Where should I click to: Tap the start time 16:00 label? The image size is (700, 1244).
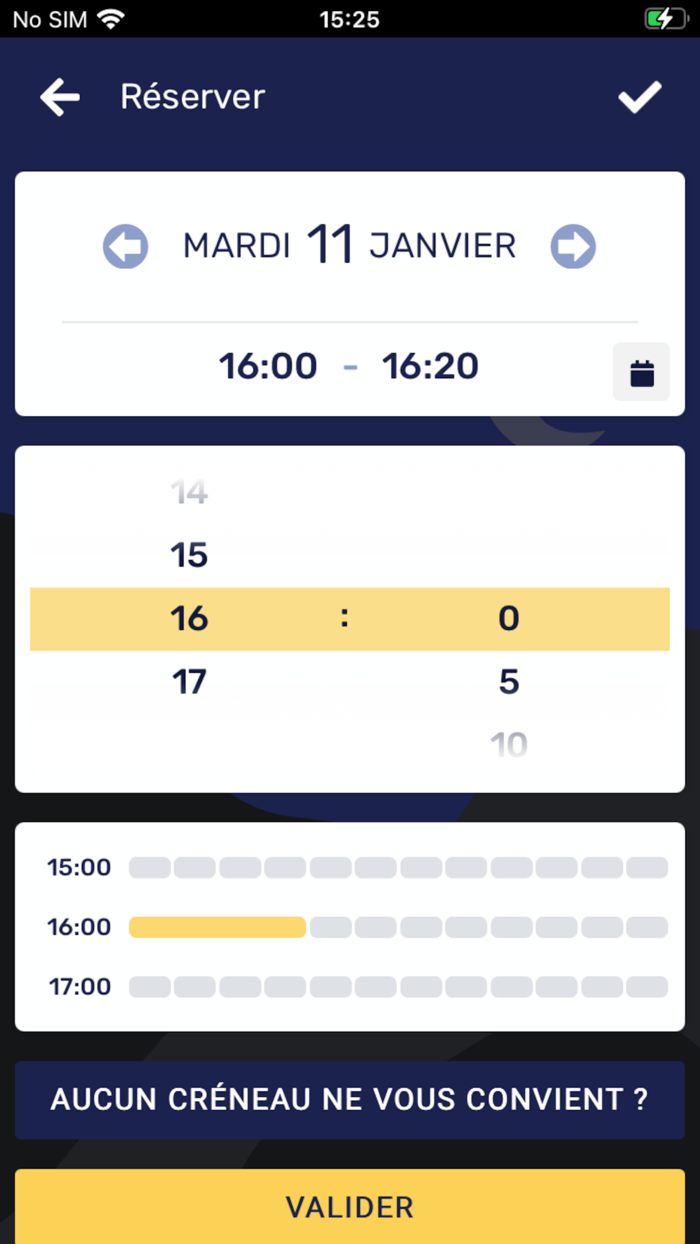[268, 366]
